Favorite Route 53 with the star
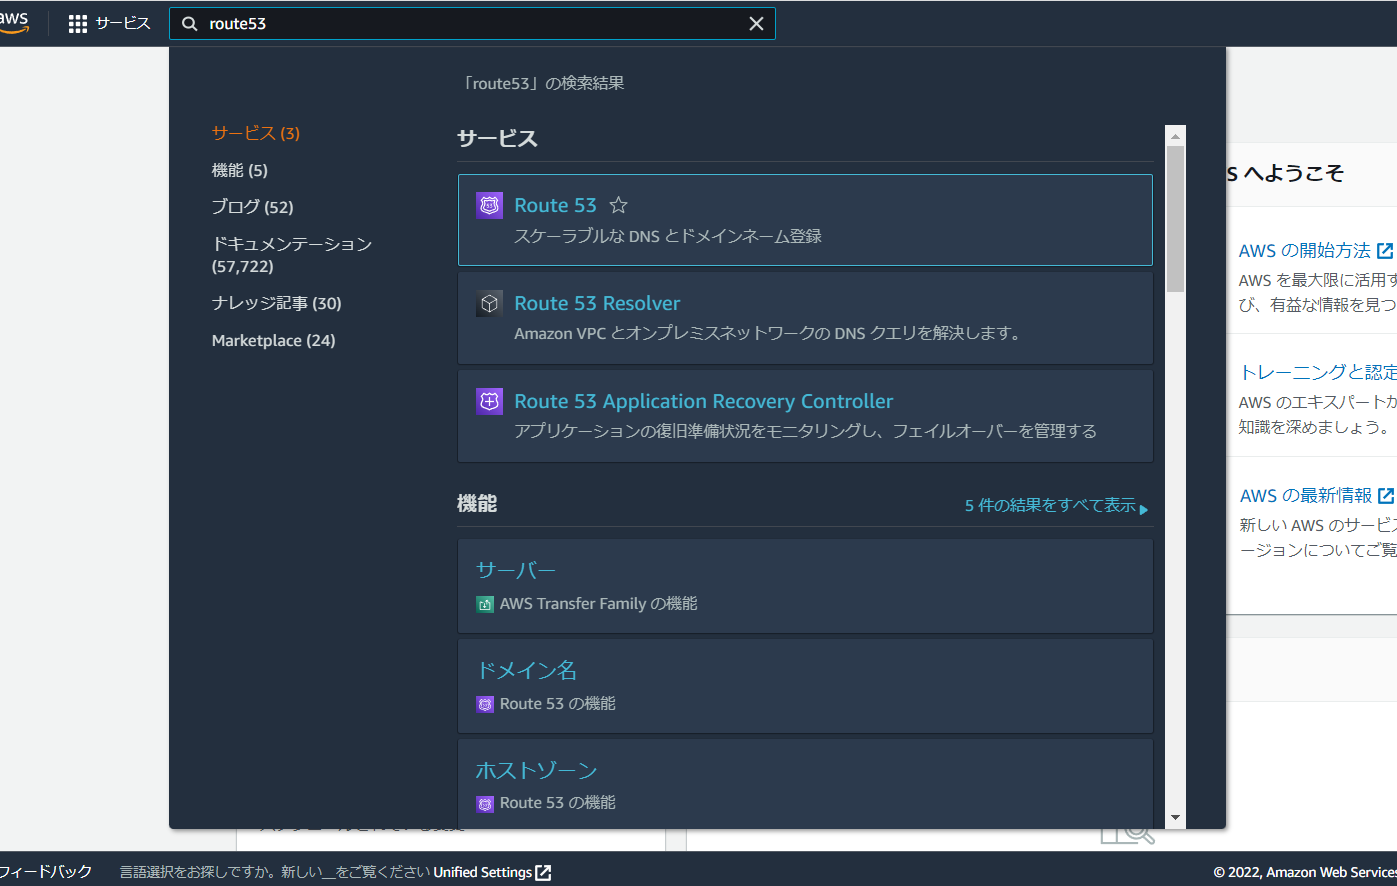 tap(619, 205)
